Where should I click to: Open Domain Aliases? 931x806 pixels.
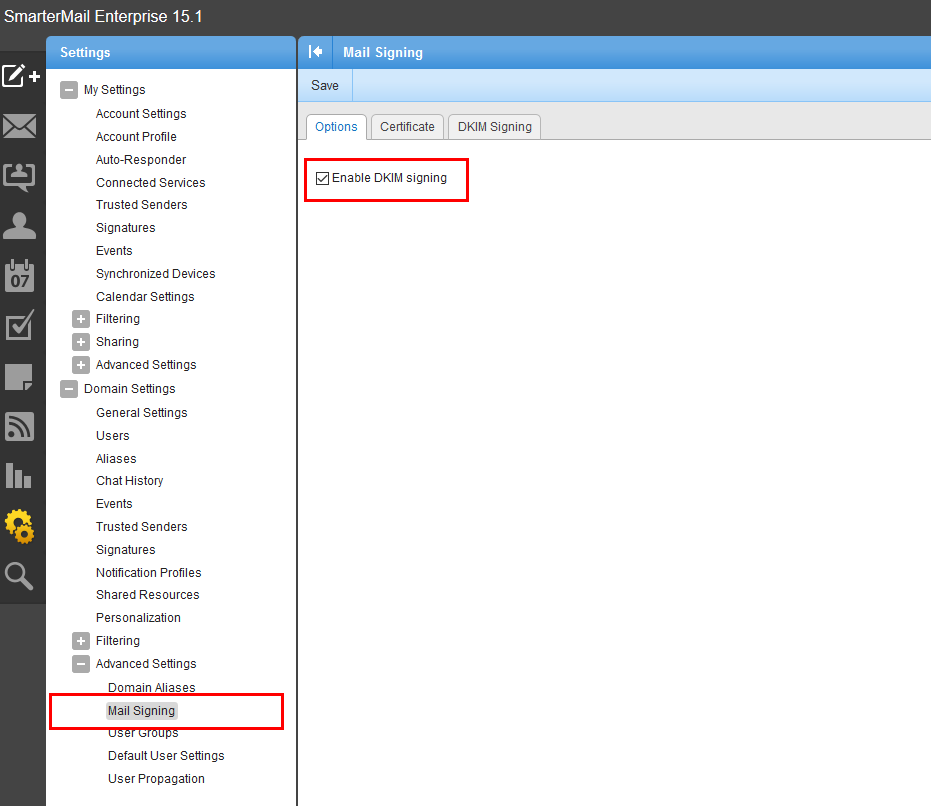[x=151, y=687]
